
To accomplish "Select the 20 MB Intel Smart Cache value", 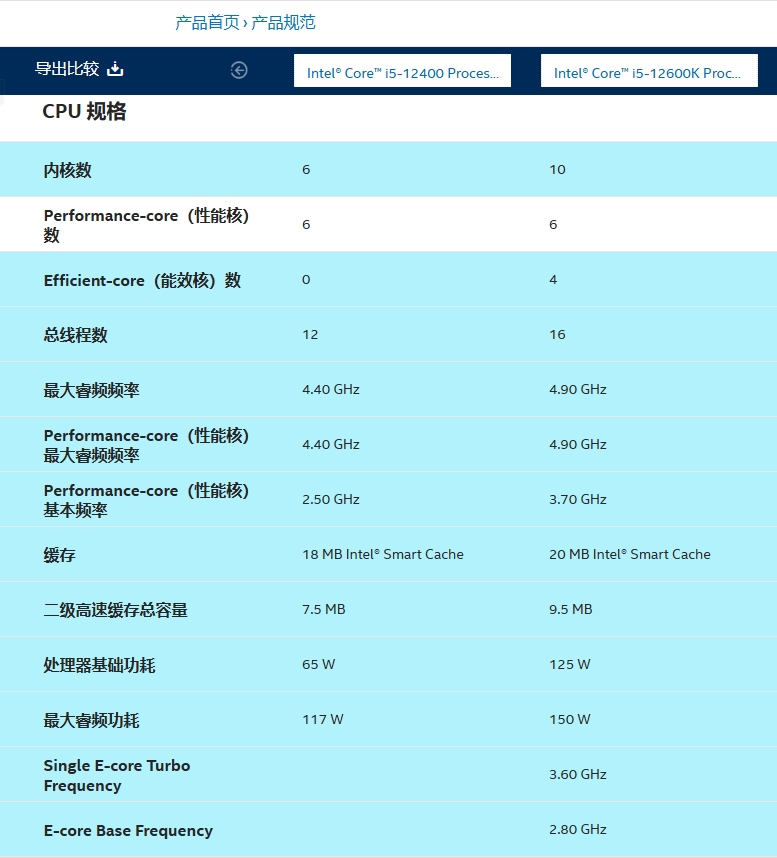I will point(630,554).
